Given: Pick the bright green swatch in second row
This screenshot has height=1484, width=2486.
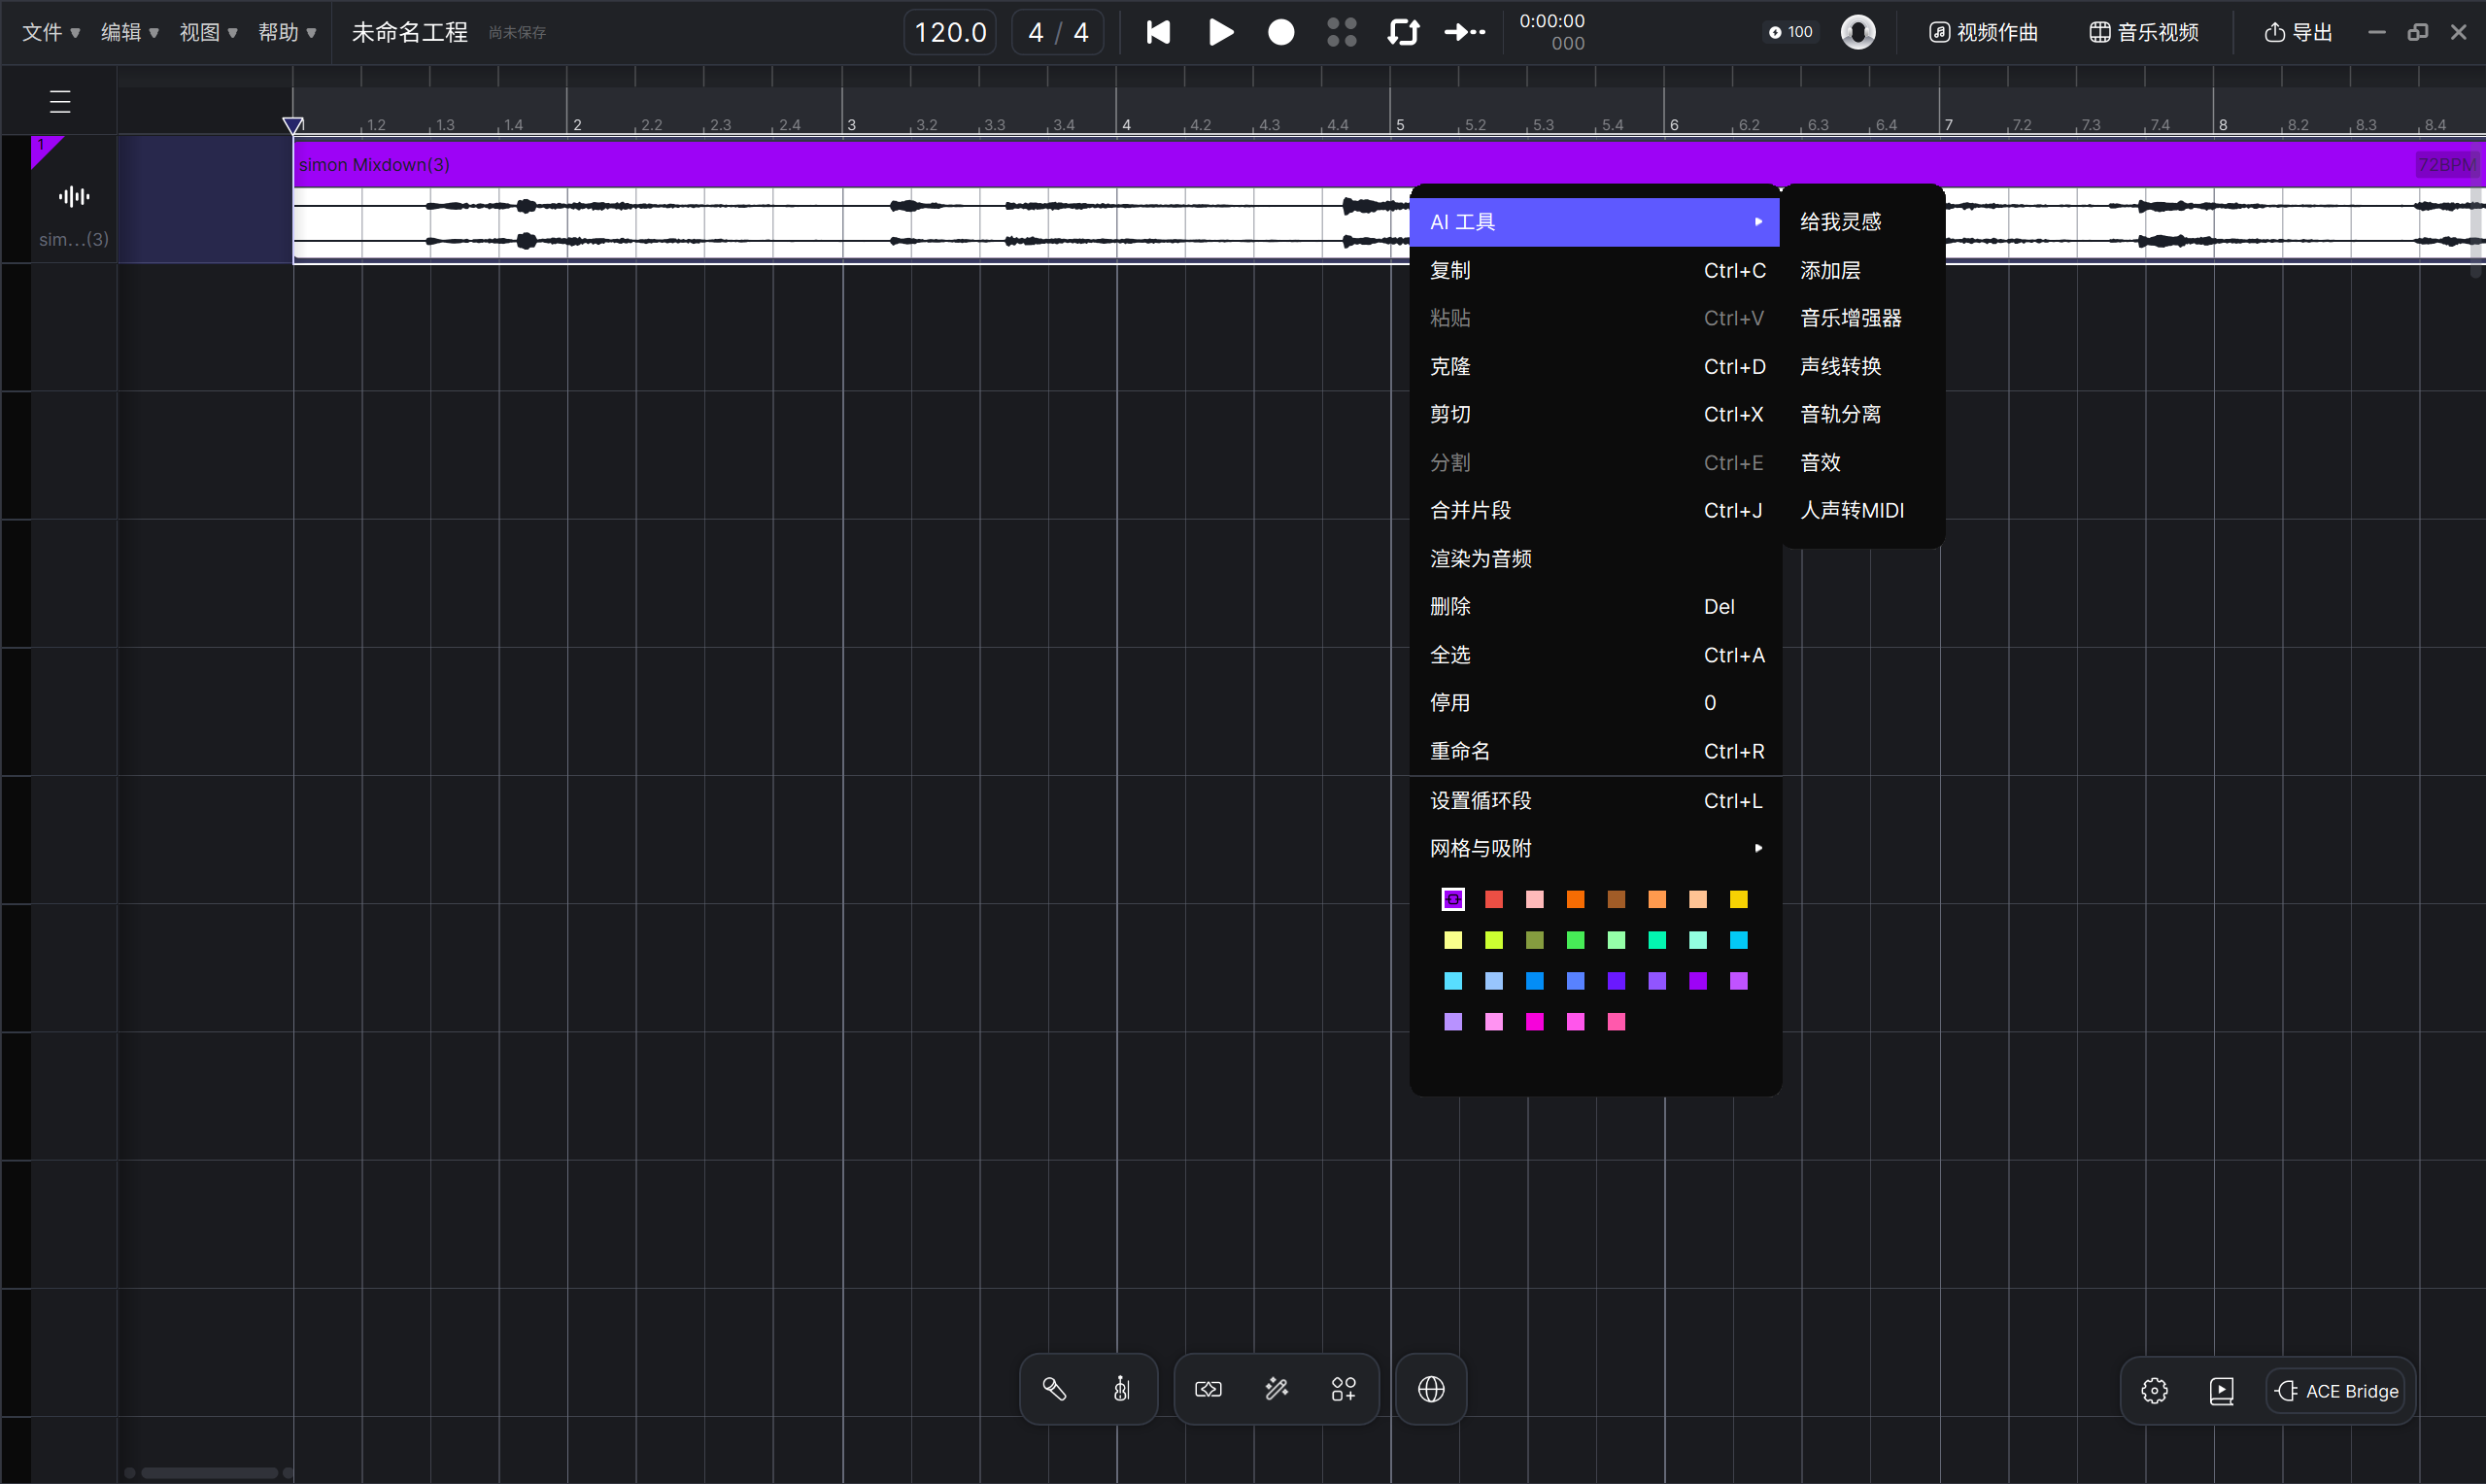Looking at the screenshot, I should [x=1575, y=940].
